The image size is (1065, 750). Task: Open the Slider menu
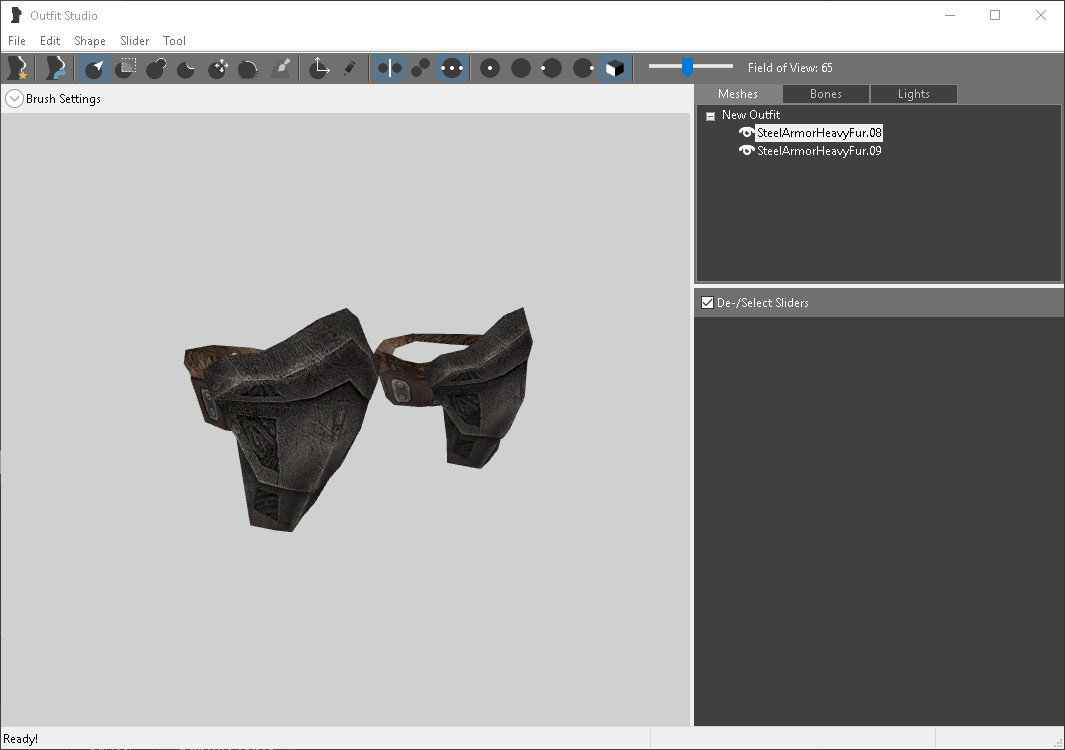coord(134,41)
